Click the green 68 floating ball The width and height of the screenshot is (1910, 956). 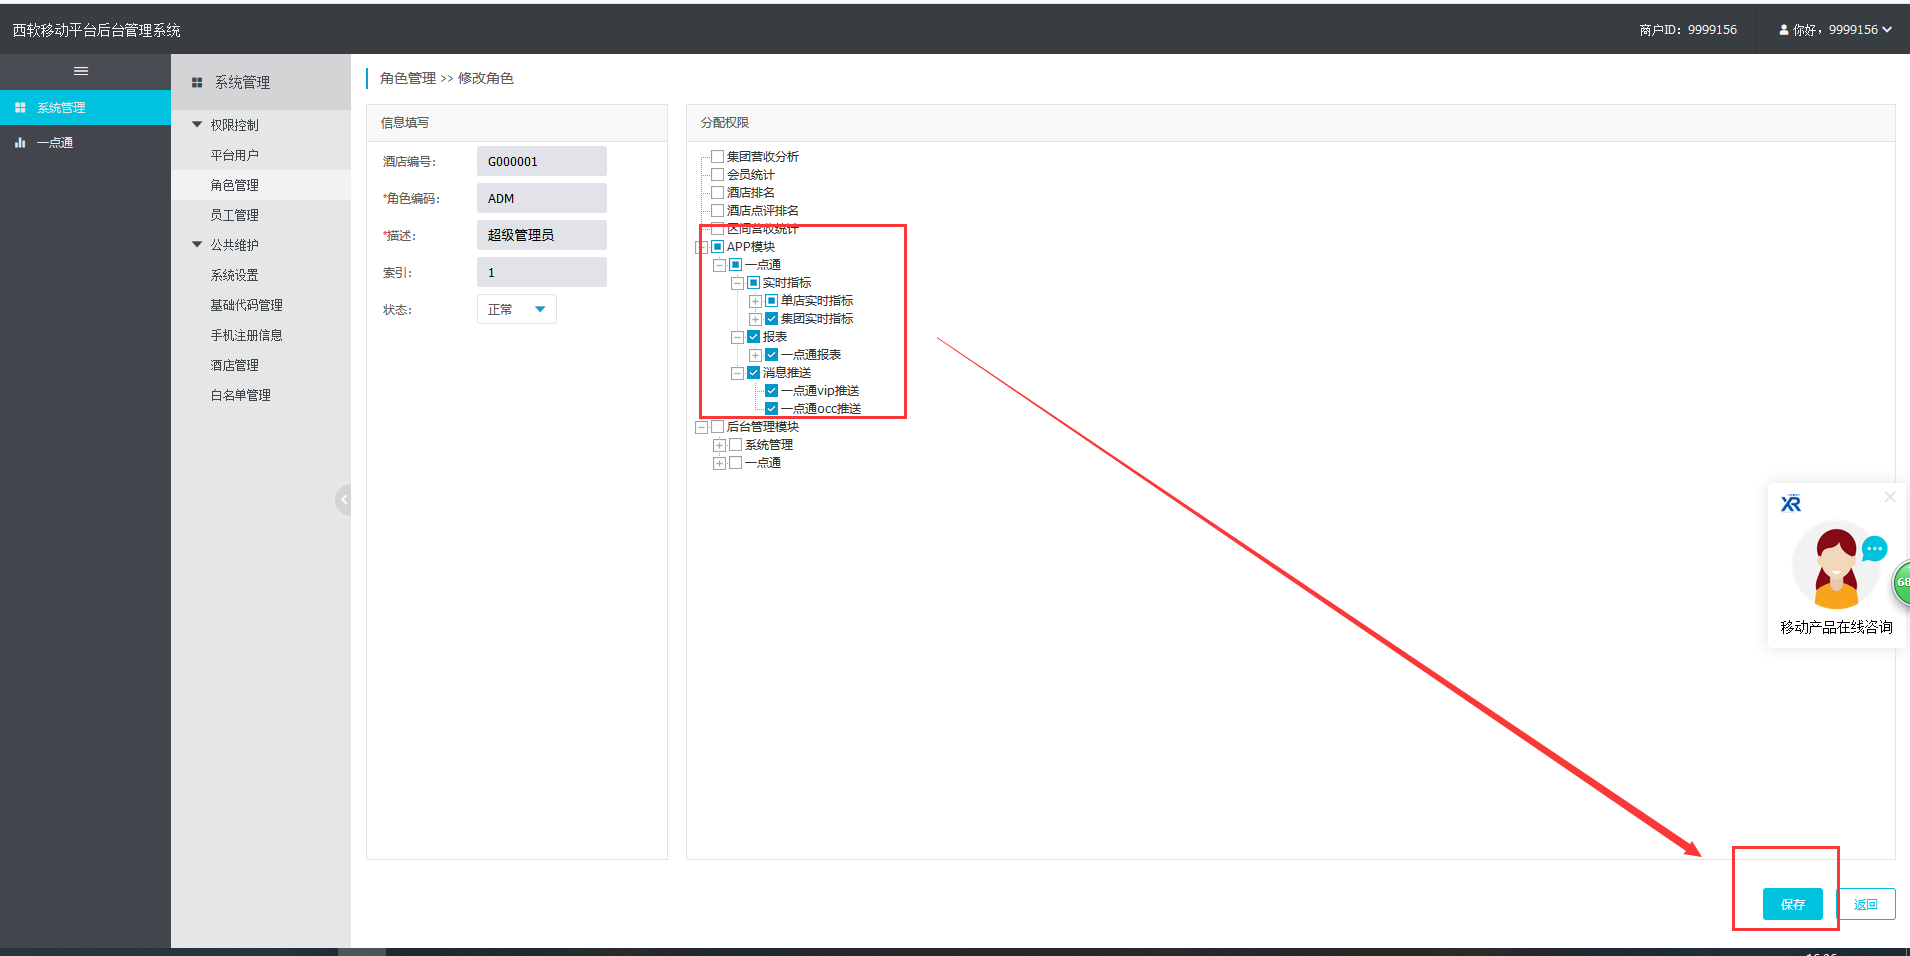point(1900,582)
